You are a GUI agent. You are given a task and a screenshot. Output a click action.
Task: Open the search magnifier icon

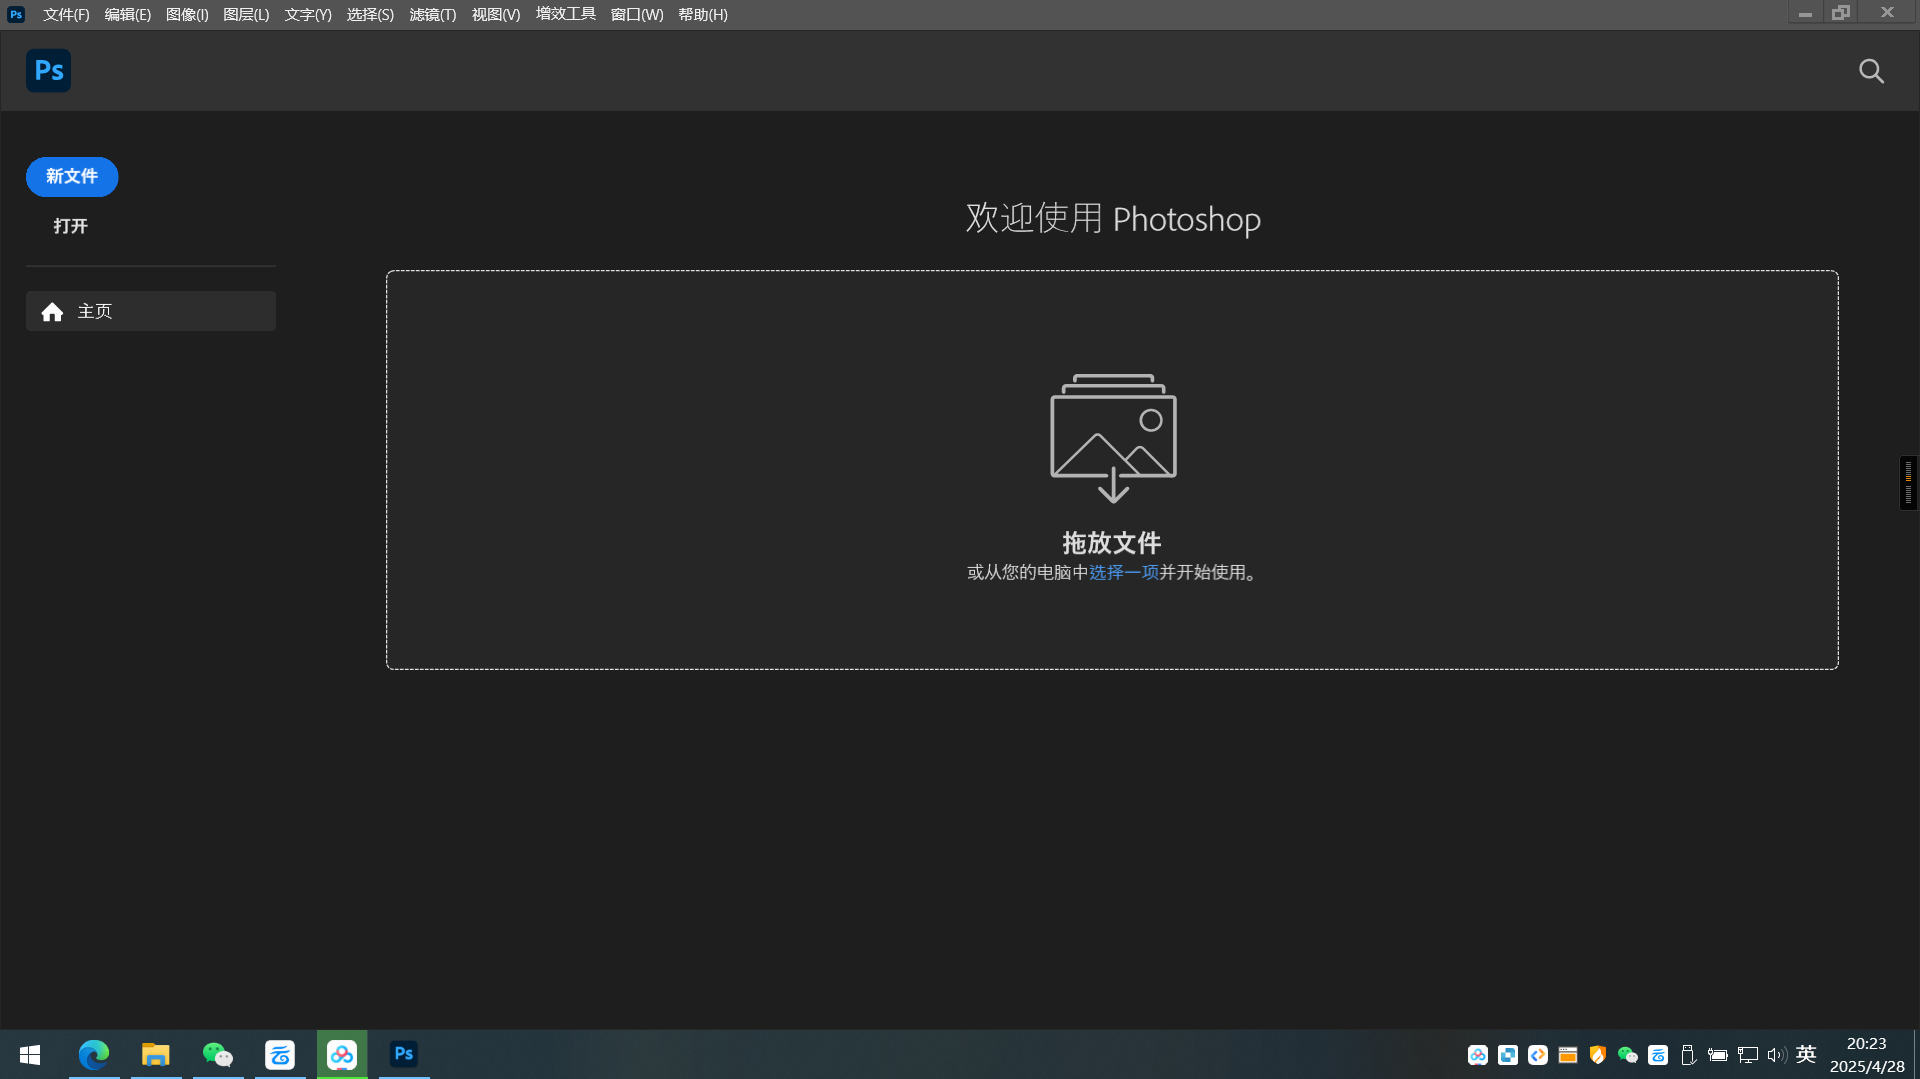click(1871, 71)
